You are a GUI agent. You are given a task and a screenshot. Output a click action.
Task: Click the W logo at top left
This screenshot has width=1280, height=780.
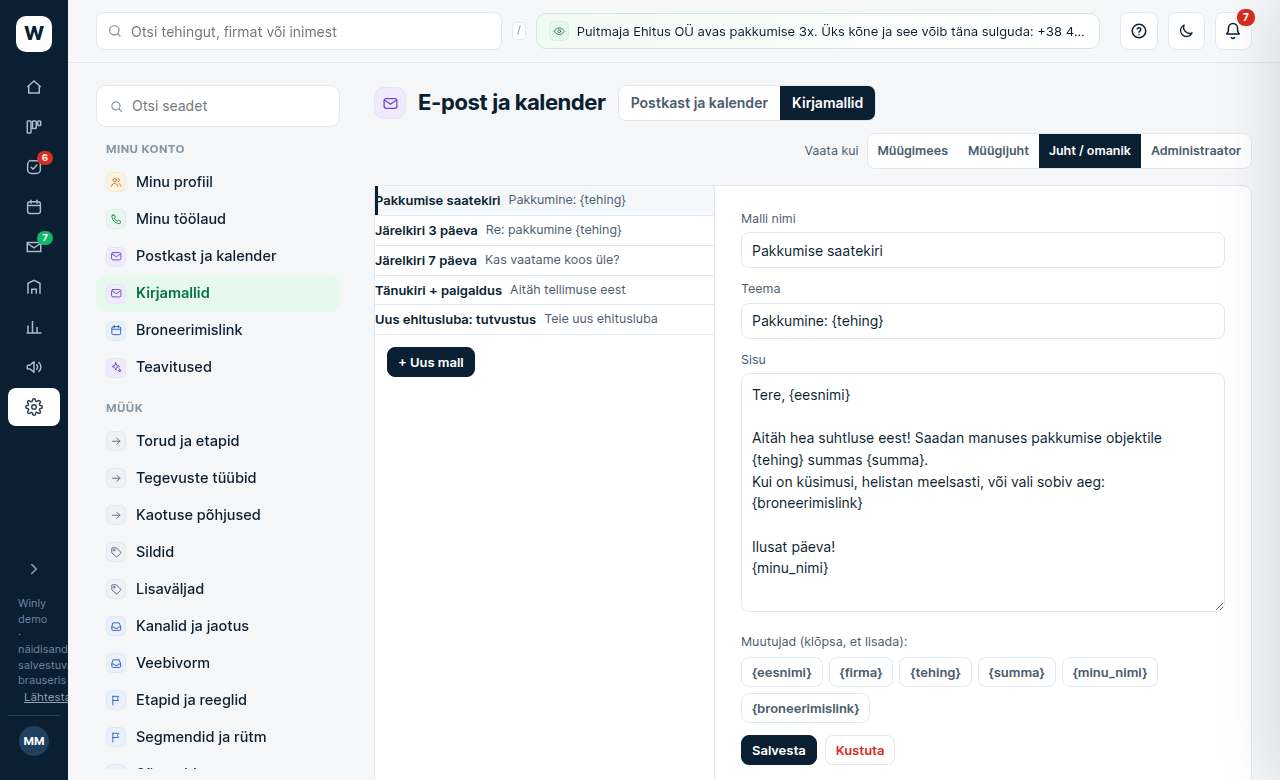point(34,34)
